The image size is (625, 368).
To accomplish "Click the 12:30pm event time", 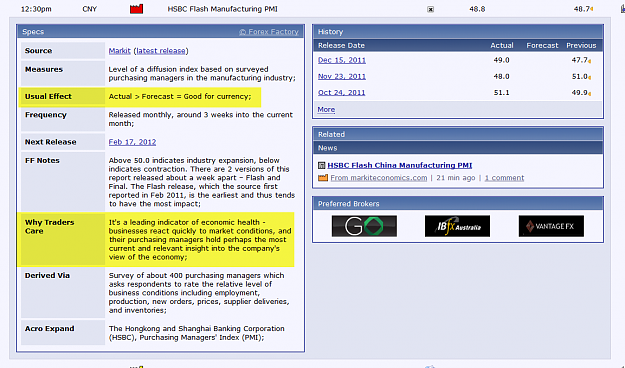I will coord(36,9).
